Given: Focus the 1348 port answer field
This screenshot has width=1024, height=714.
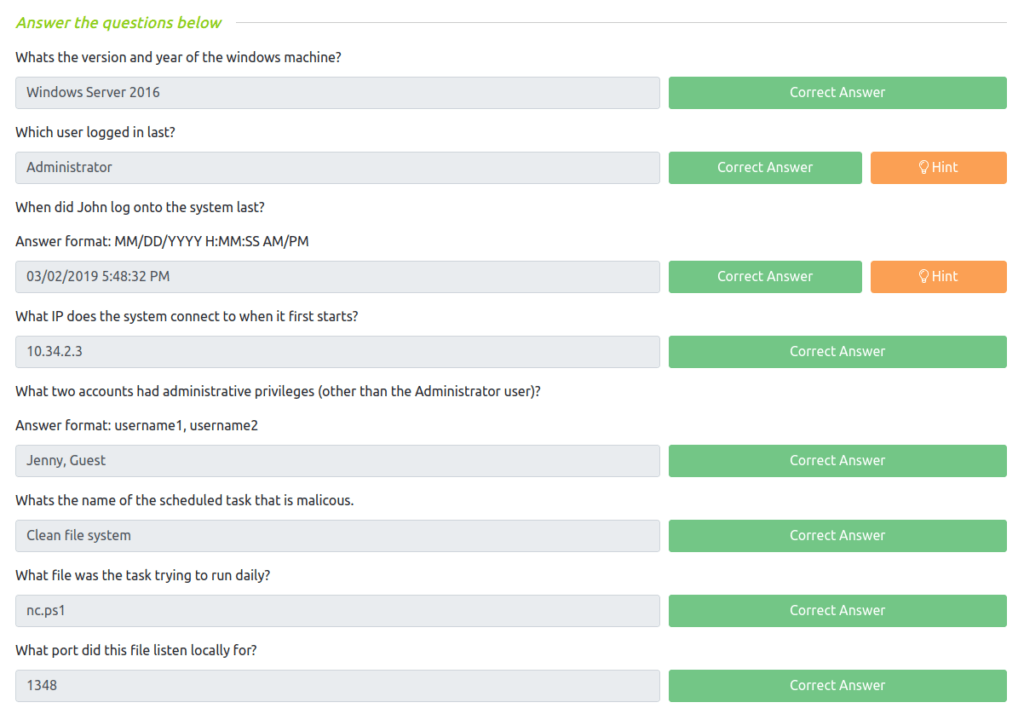Looking at the screenshot, I should pyautogui.click(x=338, y=685).
